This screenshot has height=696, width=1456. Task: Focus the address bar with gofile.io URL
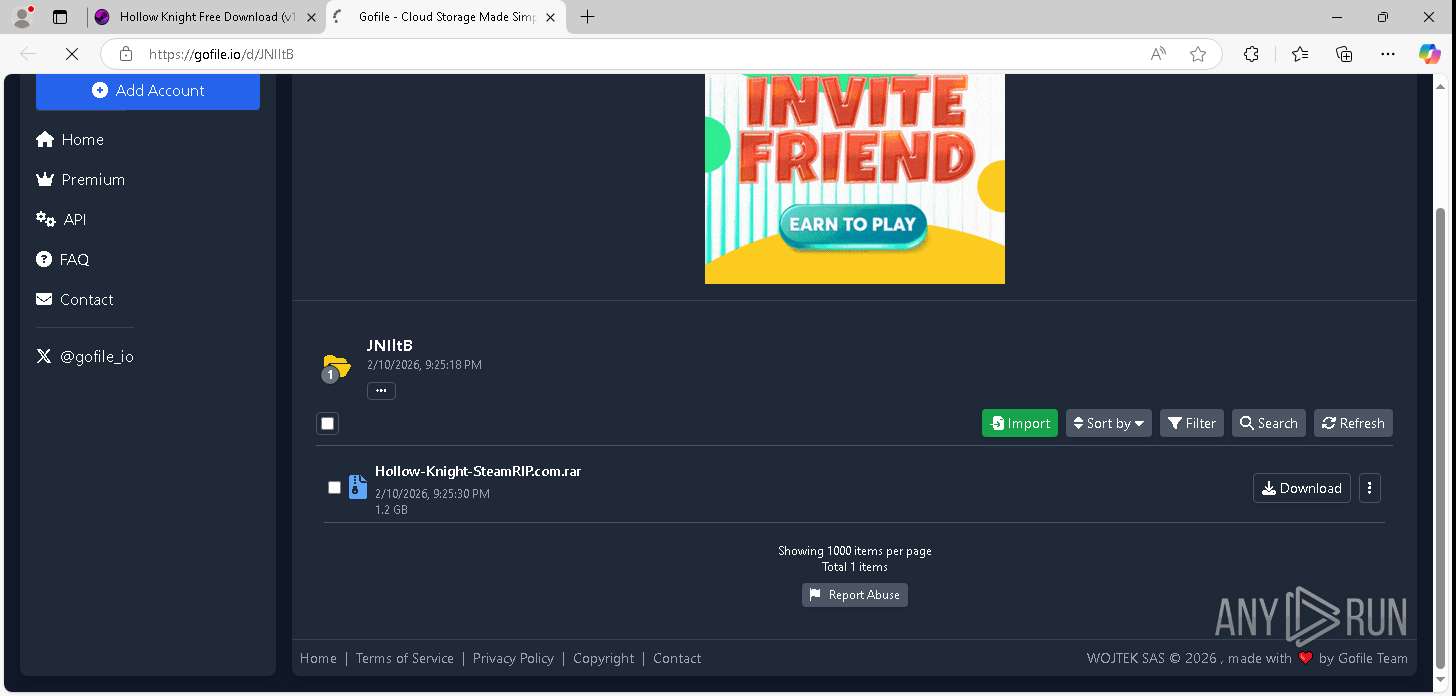click(640, 54)
